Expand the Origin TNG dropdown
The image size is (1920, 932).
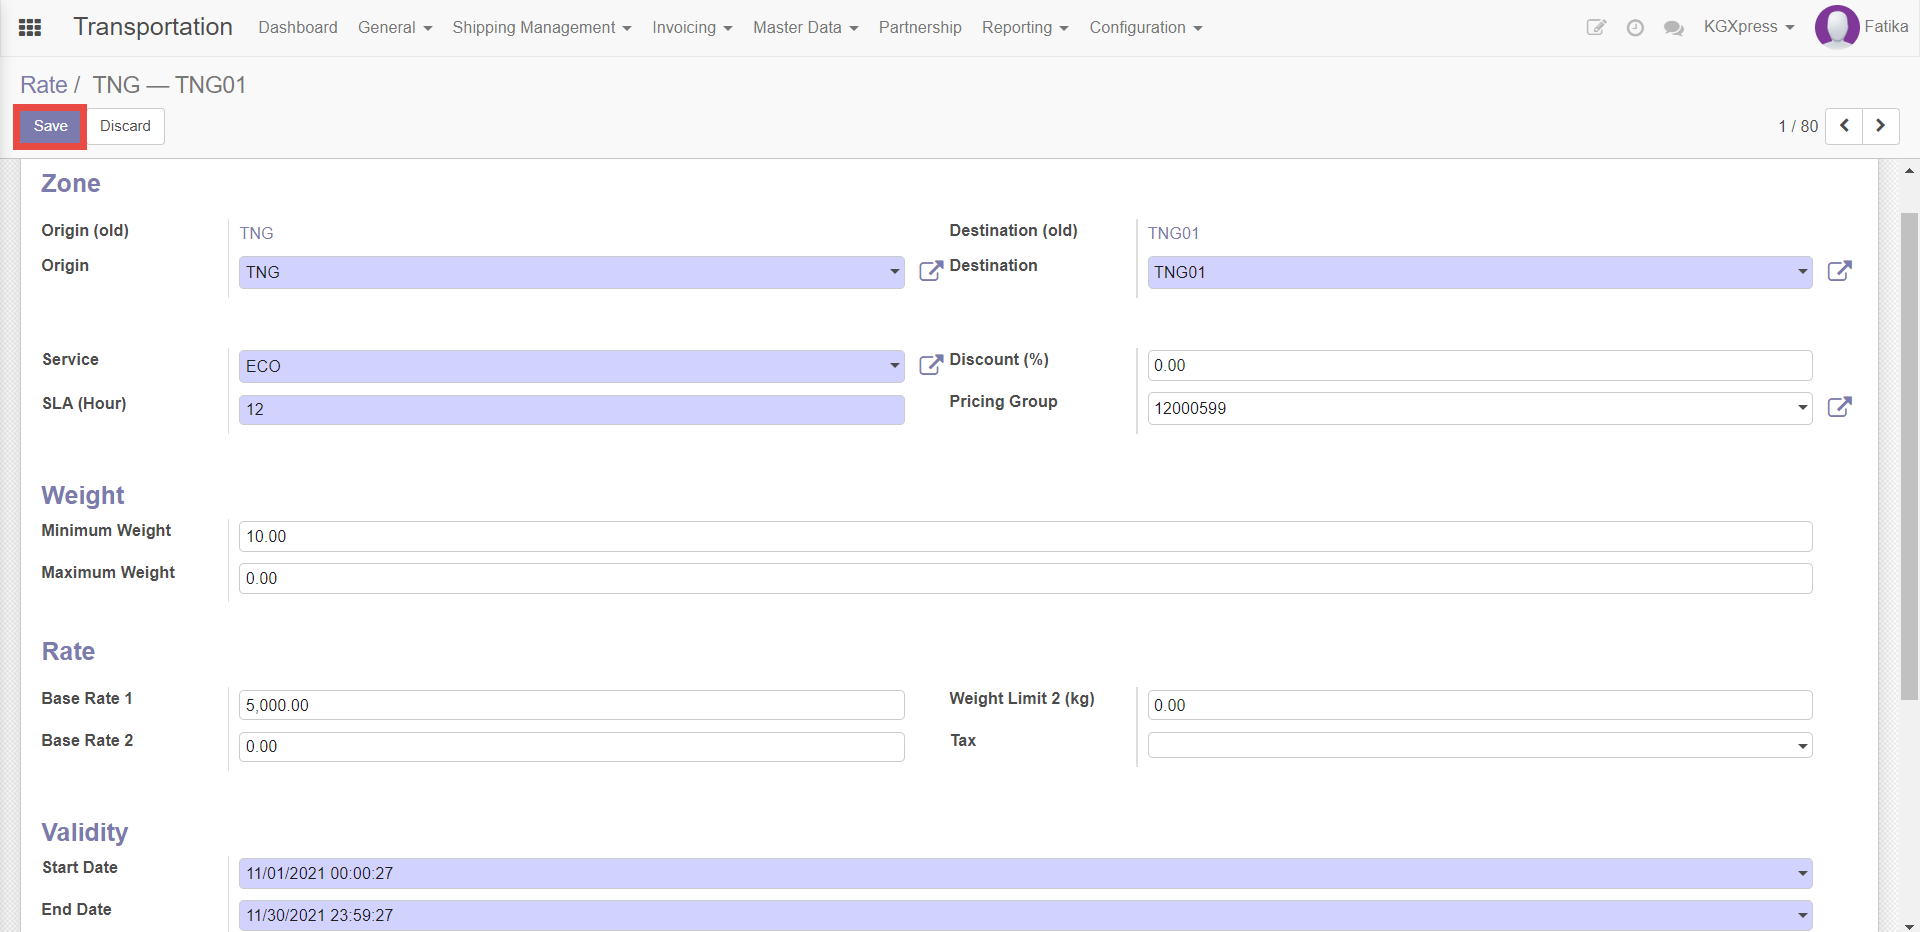coord(894,272)
